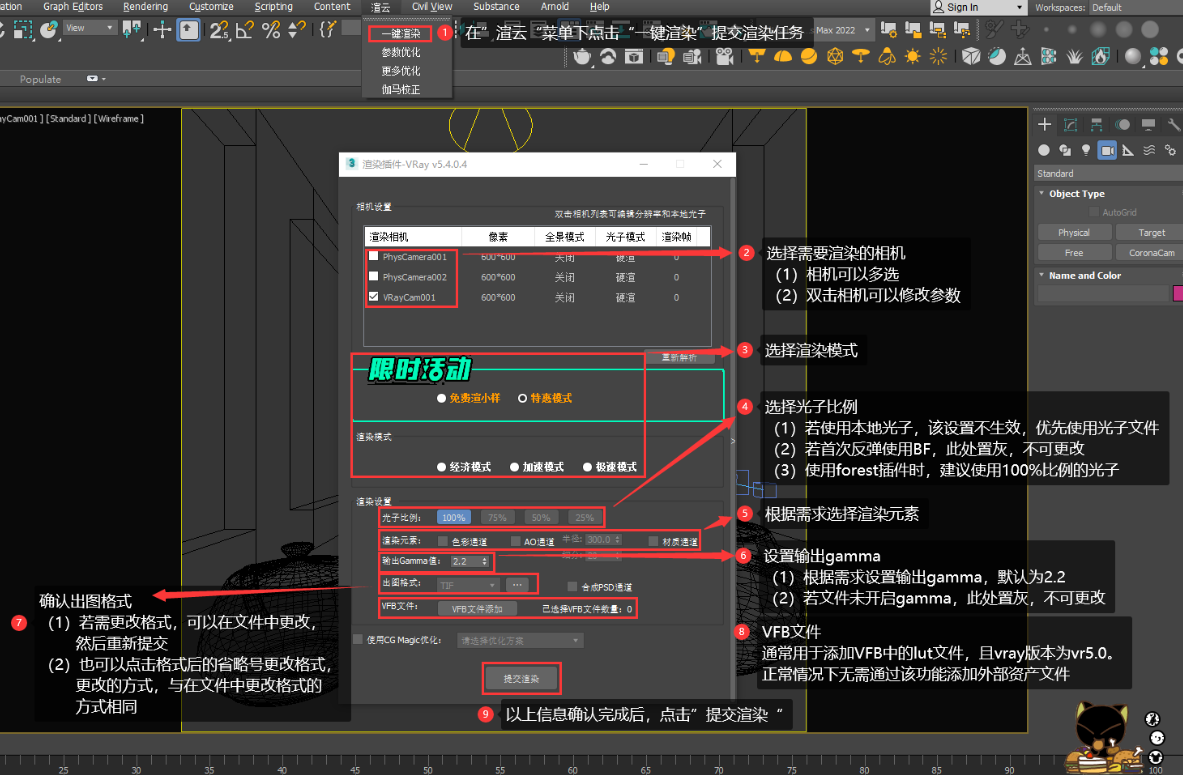The width and height of the screenshot is (1183, 775).
Task: Click 参数优化 in the 渲云 menu
Action: tap(401, 52)
